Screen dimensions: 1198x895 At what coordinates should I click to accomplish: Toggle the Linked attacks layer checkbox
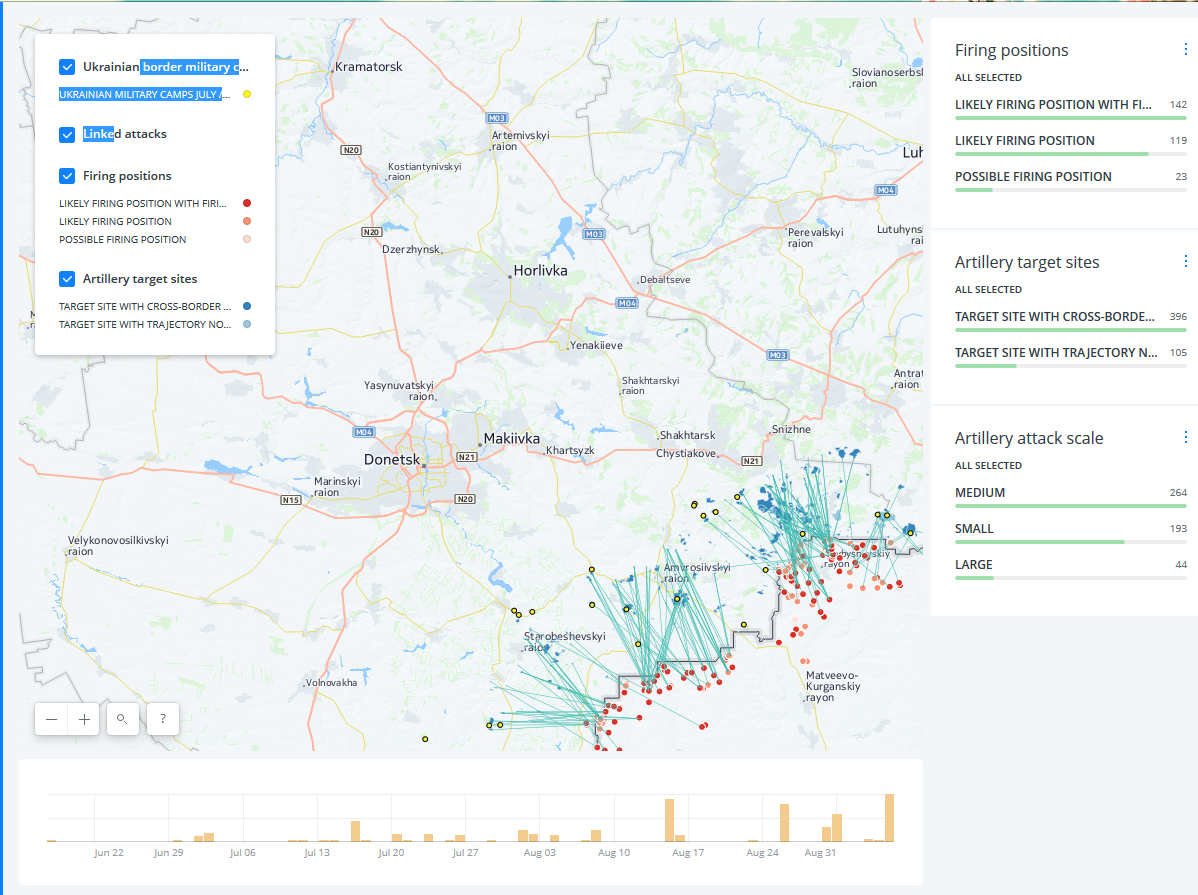[x=67, y=135]
